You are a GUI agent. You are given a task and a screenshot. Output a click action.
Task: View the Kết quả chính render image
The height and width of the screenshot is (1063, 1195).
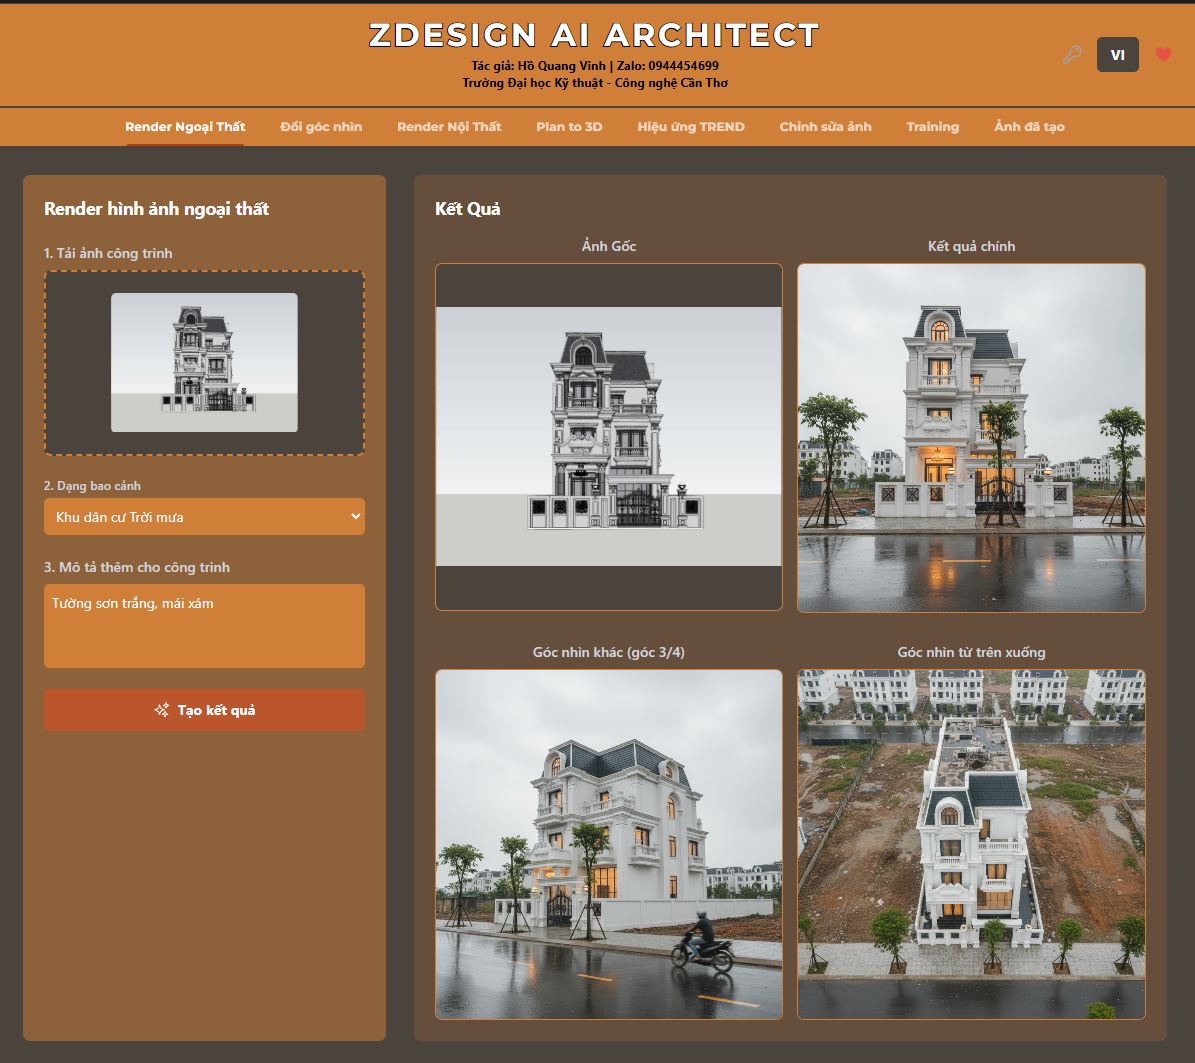point(971,437)
